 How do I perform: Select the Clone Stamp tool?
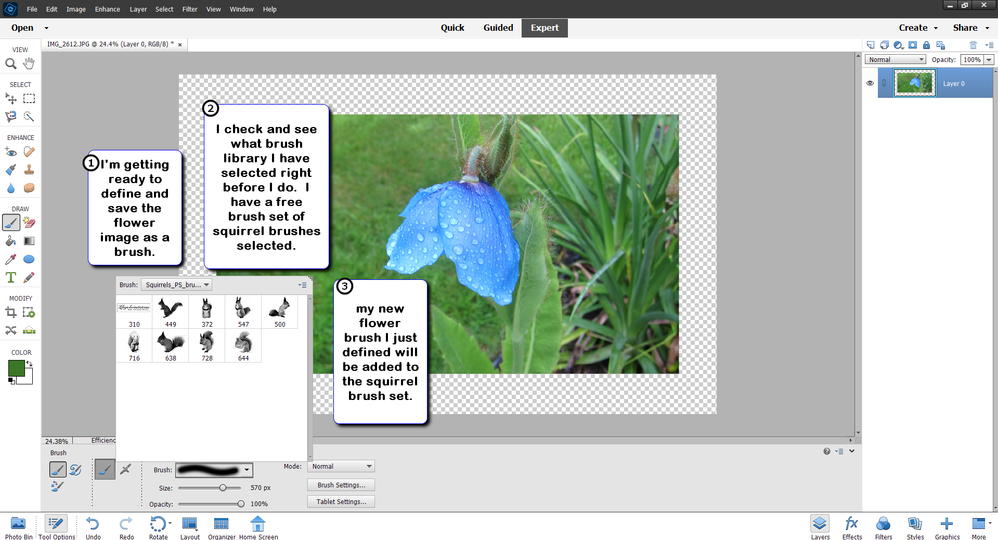pos(29,170)
